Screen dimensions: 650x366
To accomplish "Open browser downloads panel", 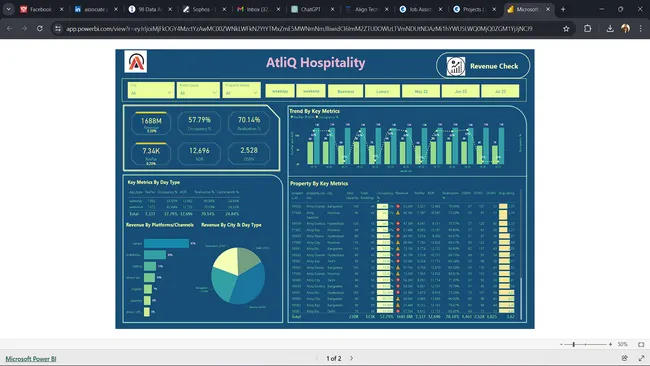I will pyautogui.click(x=610, y=29).
